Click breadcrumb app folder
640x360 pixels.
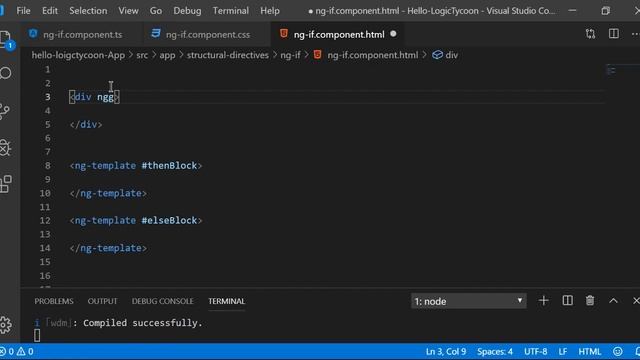[x=167, y=55]
